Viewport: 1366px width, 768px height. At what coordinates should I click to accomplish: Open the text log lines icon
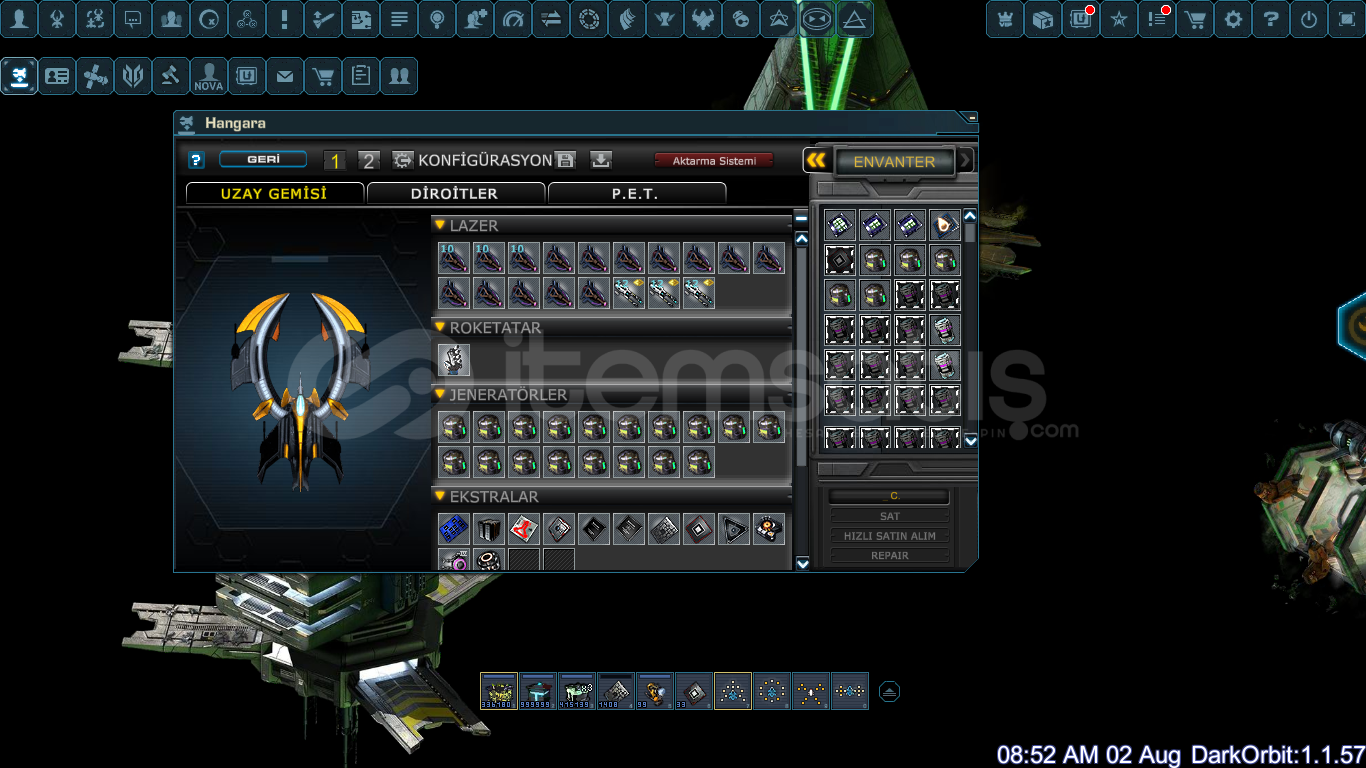pyautogui.click(x=399, y=19)
